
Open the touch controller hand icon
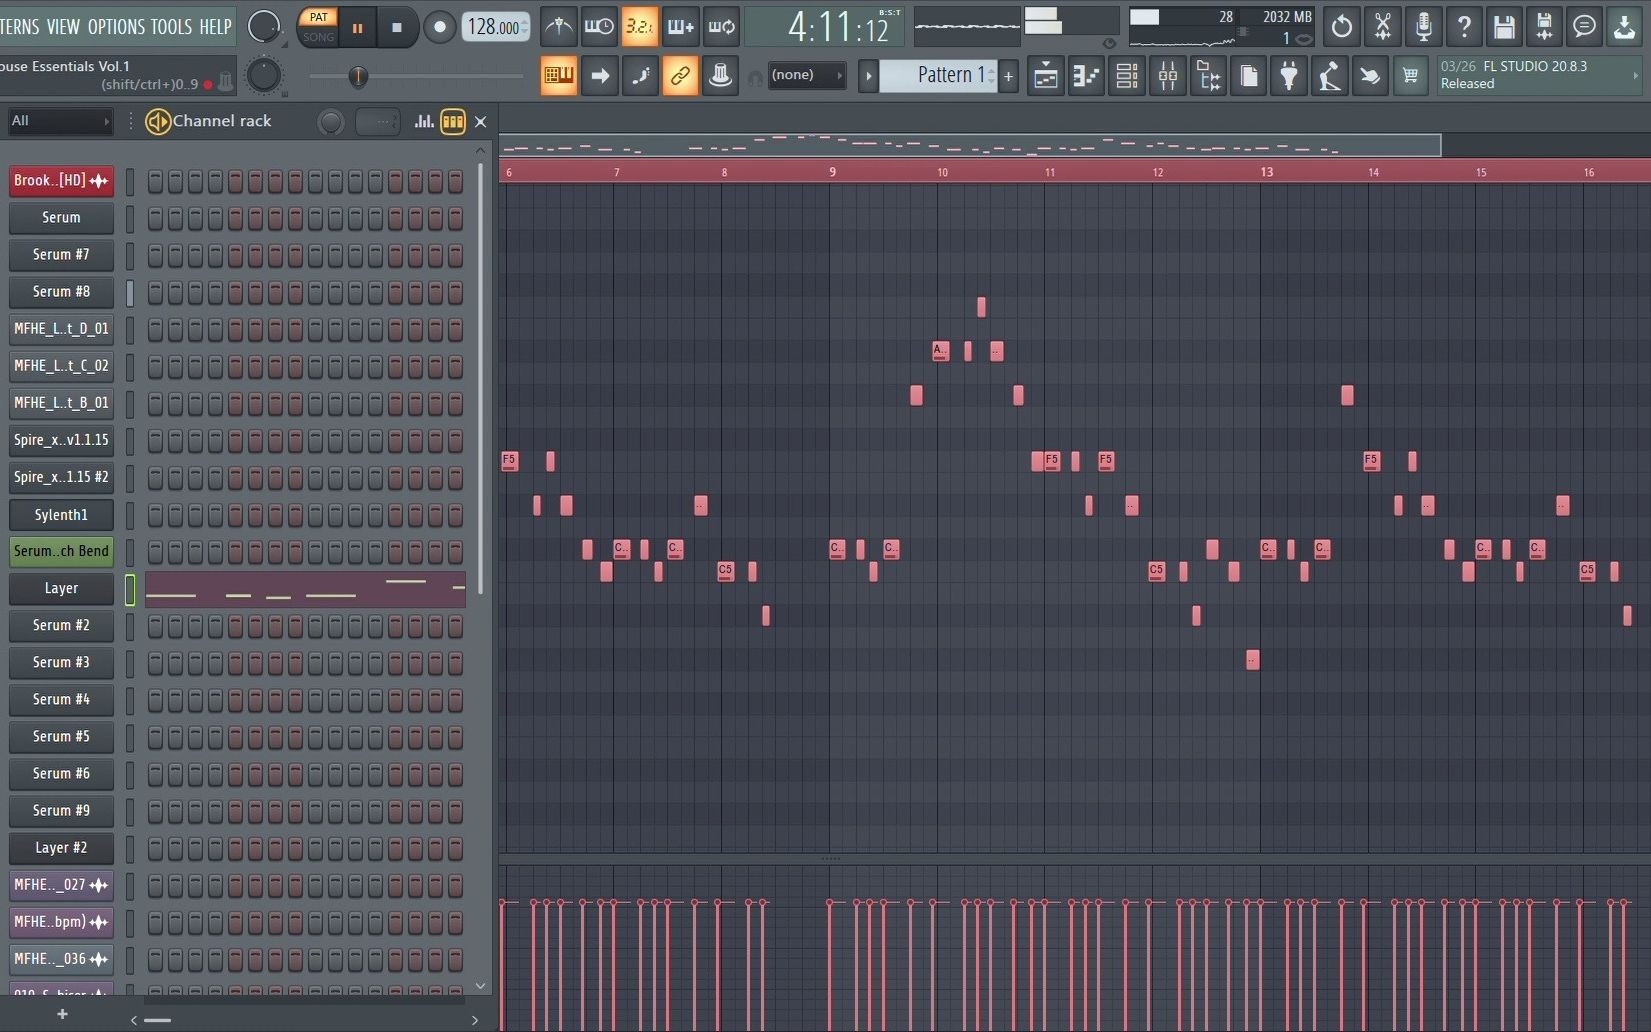point(1370,76)
